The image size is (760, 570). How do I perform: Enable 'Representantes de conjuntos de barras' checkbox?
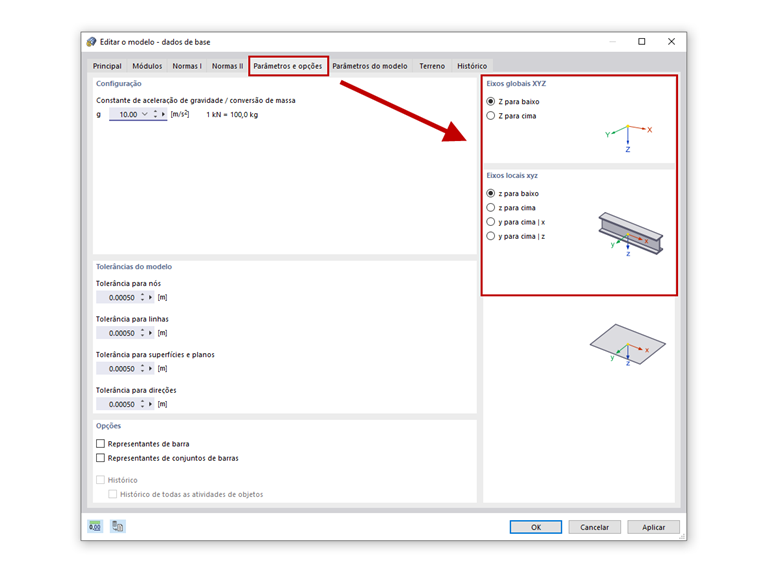point(100,458)
